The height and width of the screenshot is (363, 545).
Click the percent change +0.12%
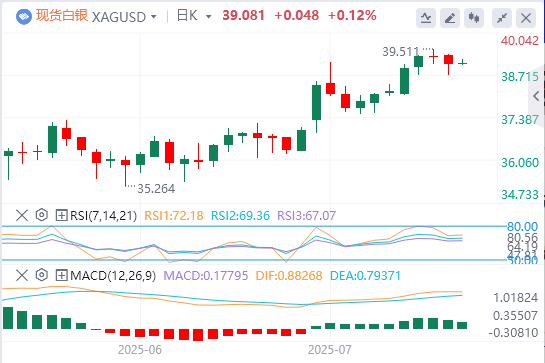tap(352, 16)
